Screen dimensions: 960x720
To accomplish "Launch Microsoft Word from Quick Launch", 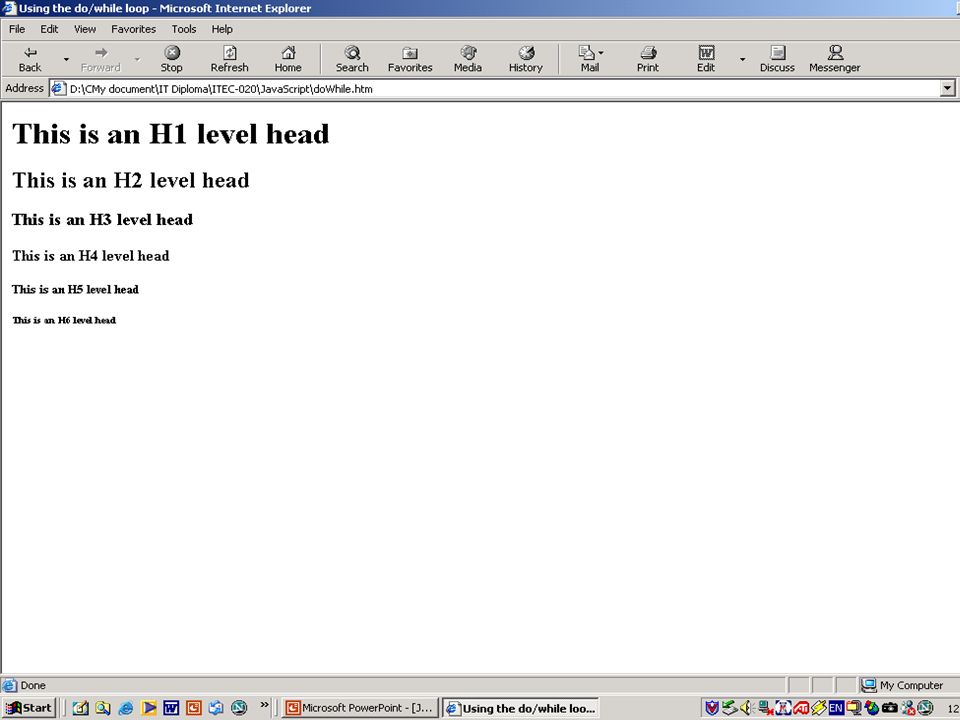I will point(171,708).
